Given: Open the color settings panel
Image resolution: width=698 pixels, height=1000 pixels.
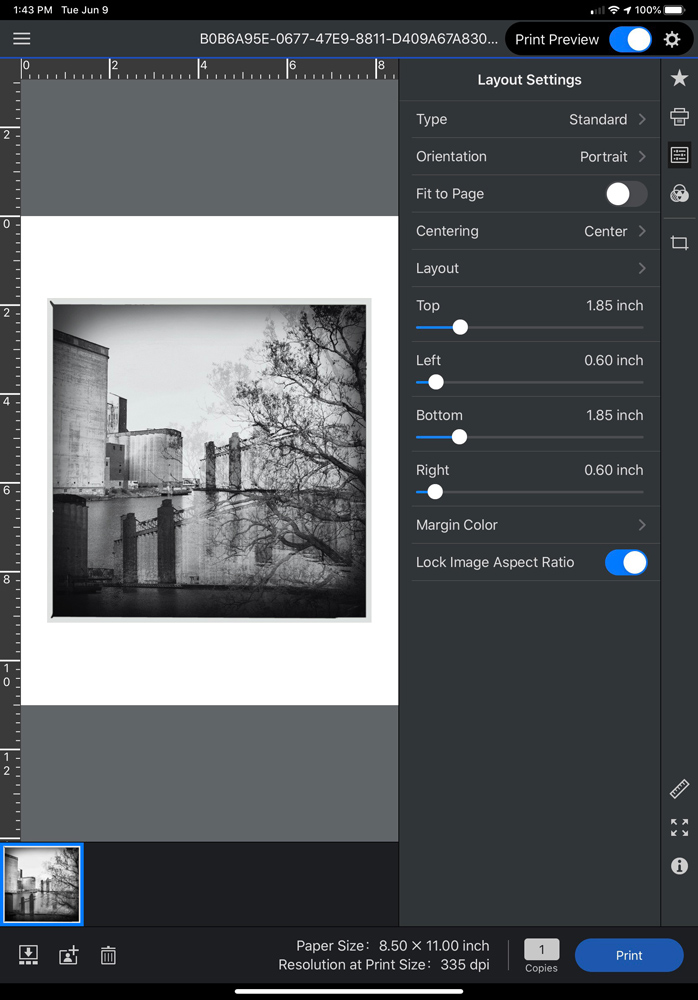Looking at the screenshot, I should (679, 194).
